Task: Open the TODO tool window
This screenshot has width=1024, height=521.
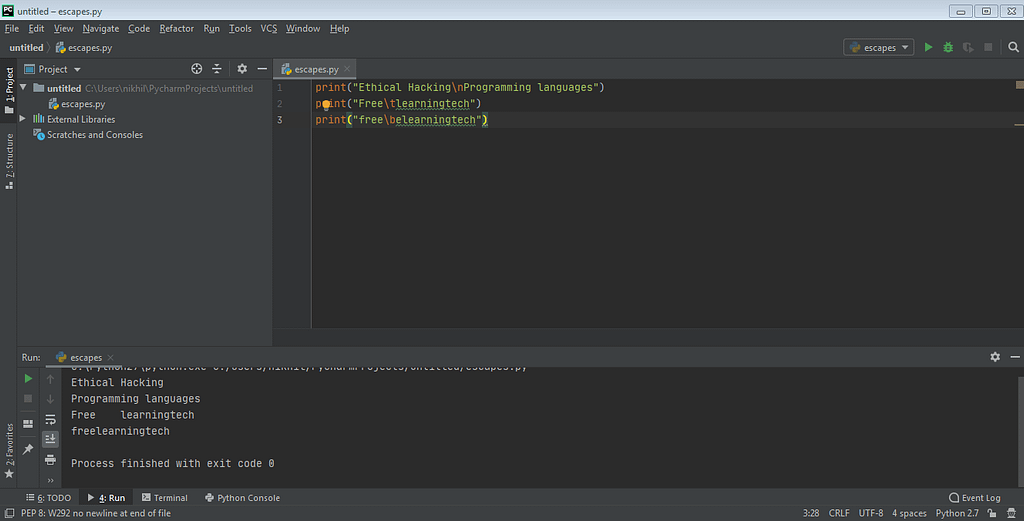Action: [48, 497]
